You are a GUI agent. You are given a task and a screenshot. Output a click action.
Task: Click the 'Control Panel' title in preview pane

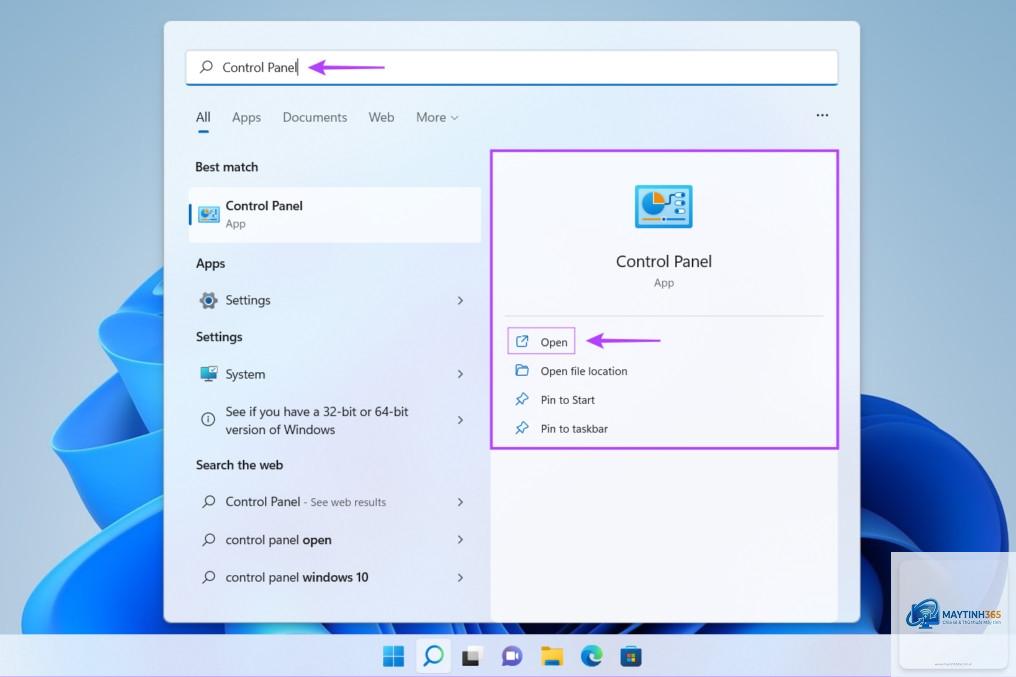[x=664, y=261]
